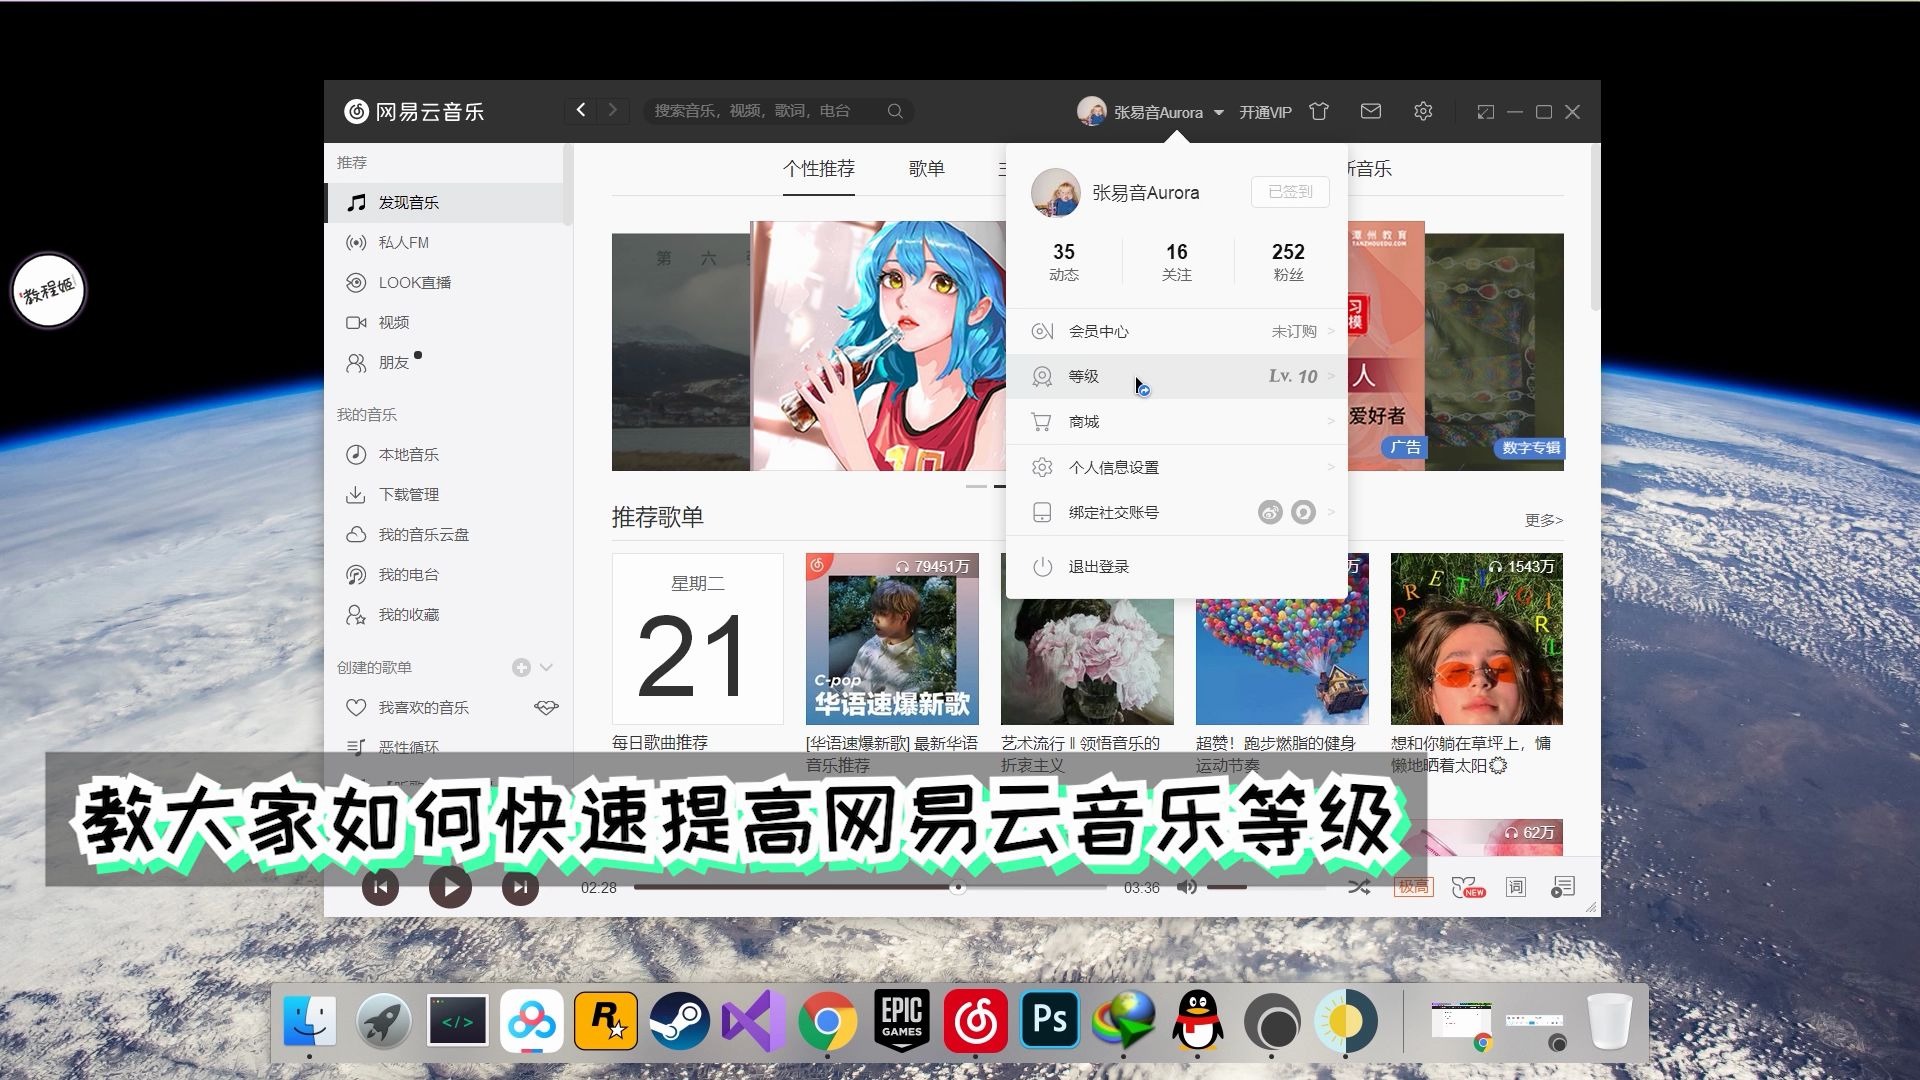Skip to previous track

click(380, 887)
